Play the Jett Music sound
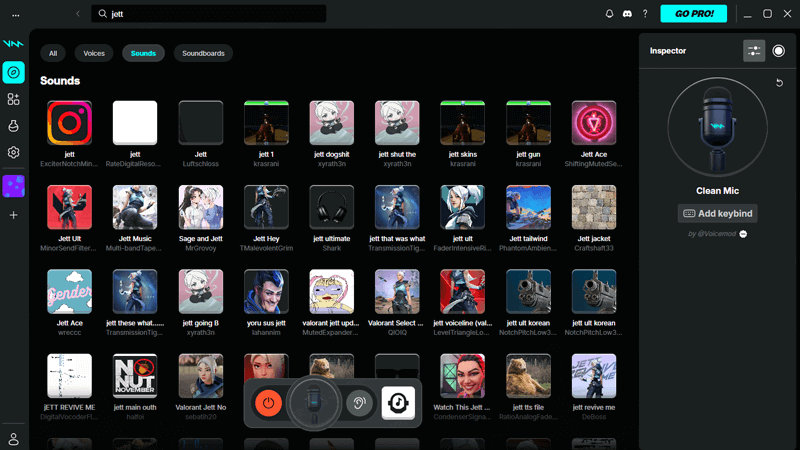 tap(135, 207)
